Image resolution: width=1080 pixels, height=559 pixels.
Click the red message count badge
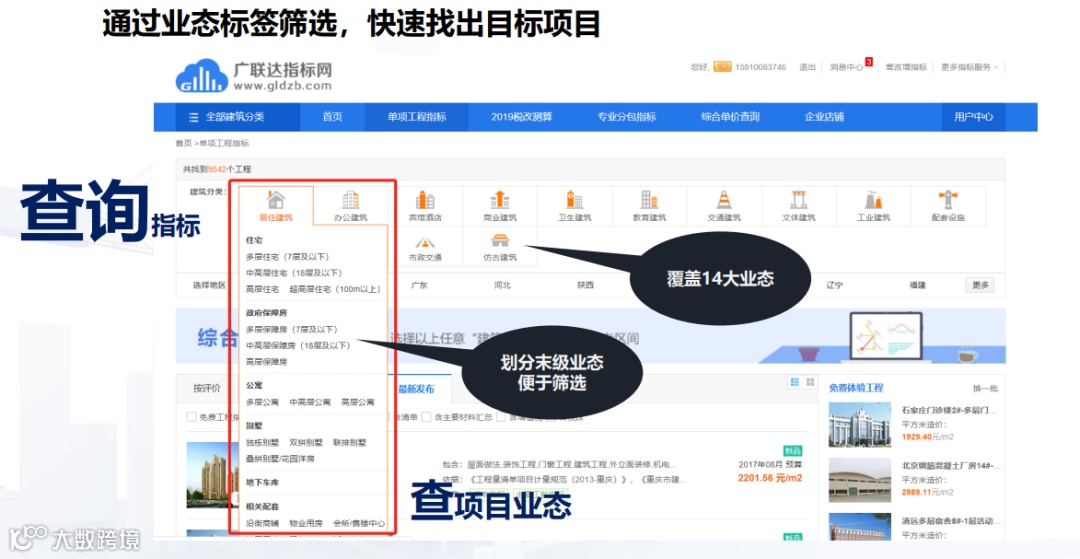click(x=869, y=62)
